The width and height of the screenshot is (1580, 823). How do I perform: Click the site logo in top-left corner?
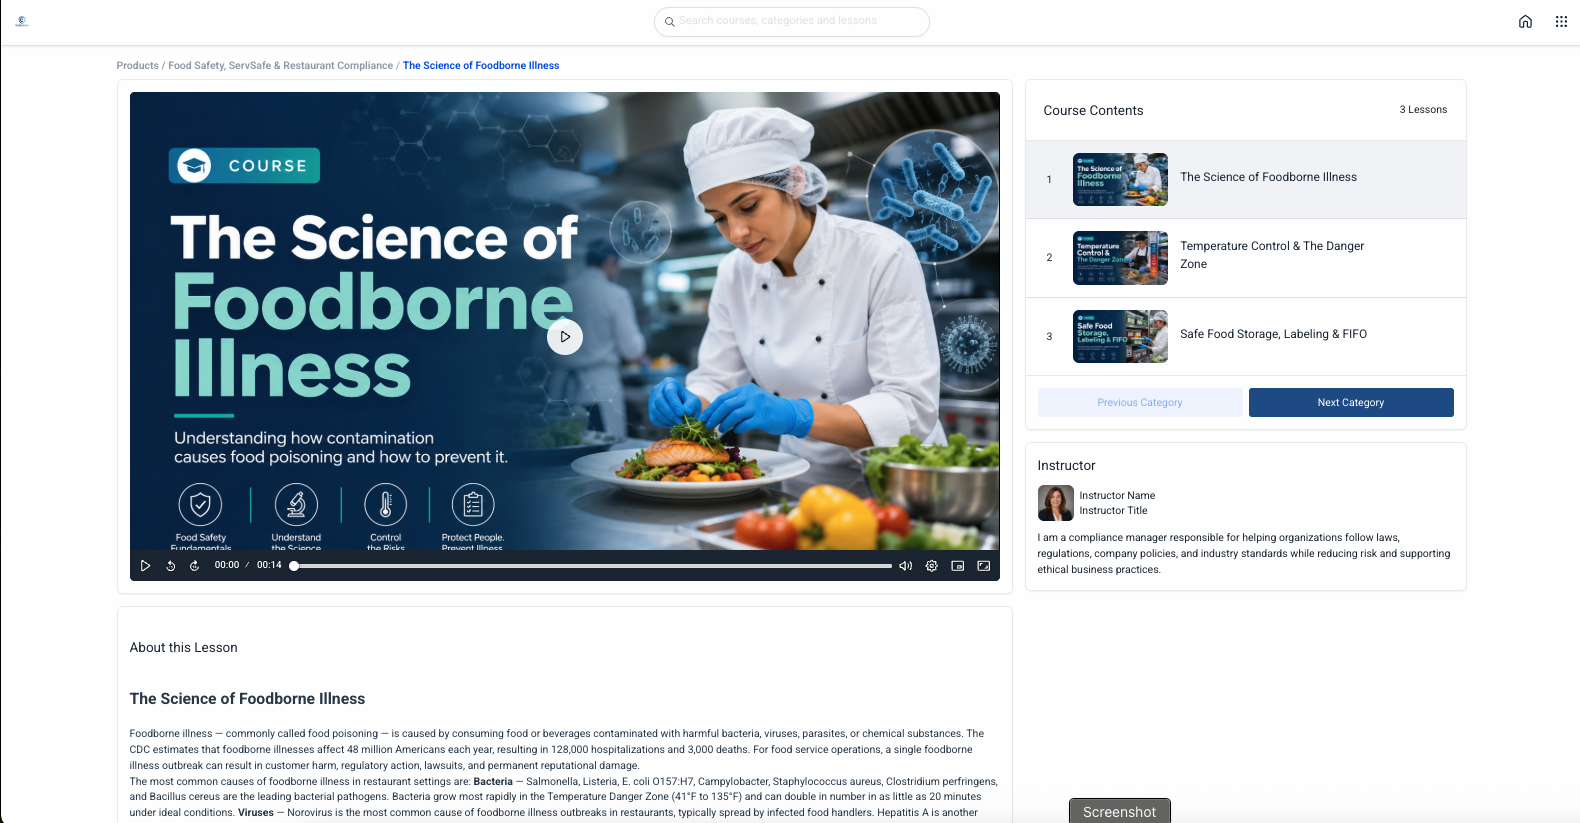(x=22, y=21)
